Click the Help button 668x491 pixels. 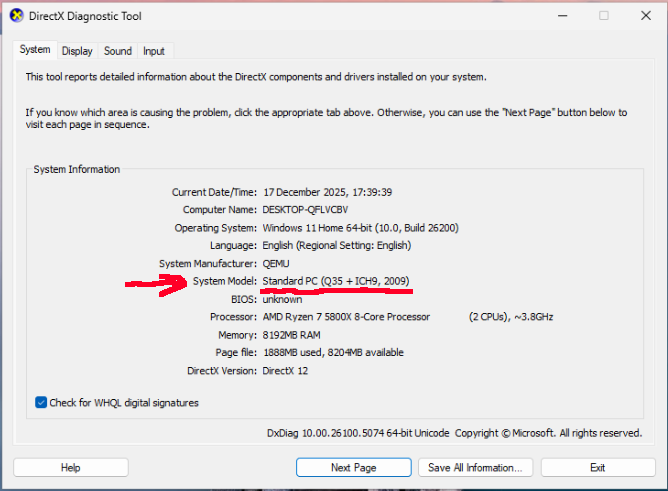[71, 468]
